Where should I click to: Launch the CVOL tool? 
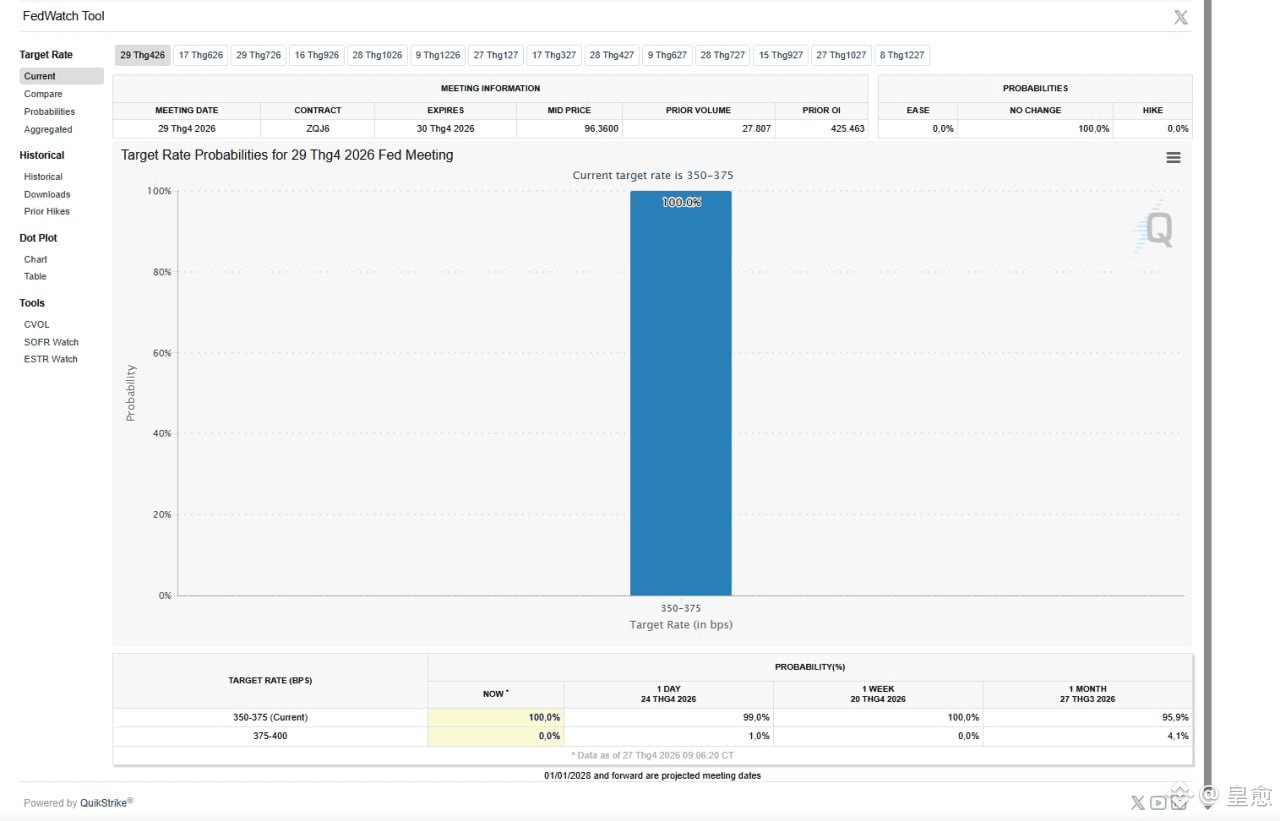37,325
